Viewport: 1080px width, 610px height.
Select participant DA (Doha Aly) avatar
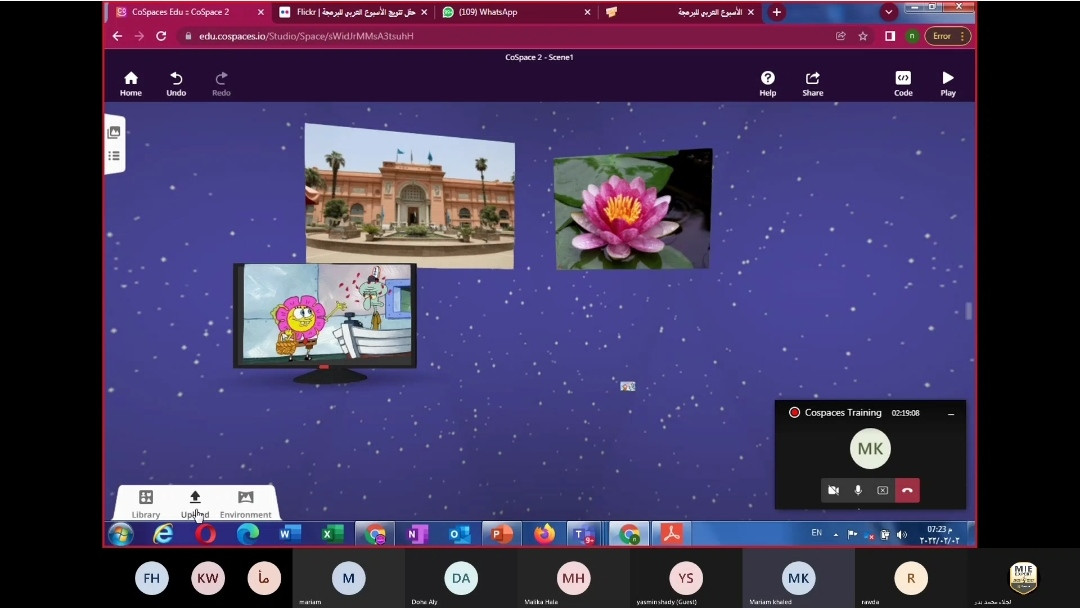point(461,578)
